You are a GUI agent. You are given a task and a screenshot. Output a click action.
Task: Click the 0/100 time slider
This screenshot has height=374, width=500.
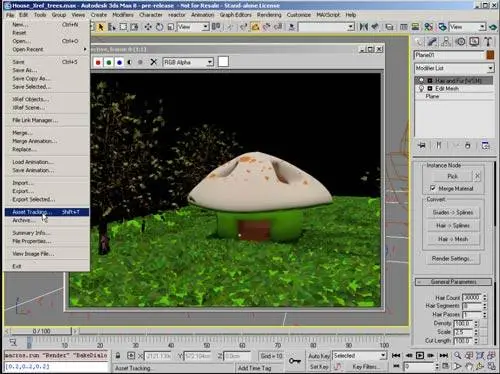point(42,331)
